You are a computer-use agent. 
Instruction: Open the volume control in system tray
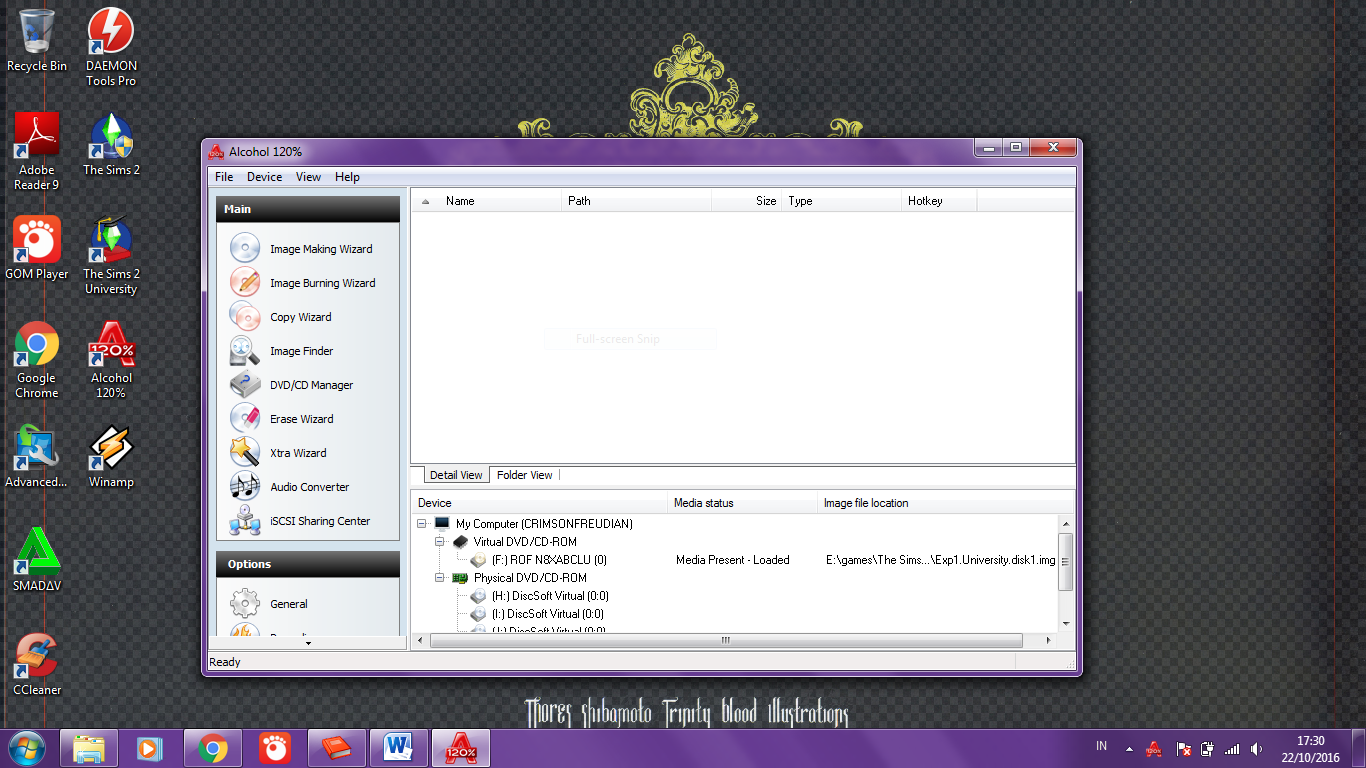tap(1256, 748)
